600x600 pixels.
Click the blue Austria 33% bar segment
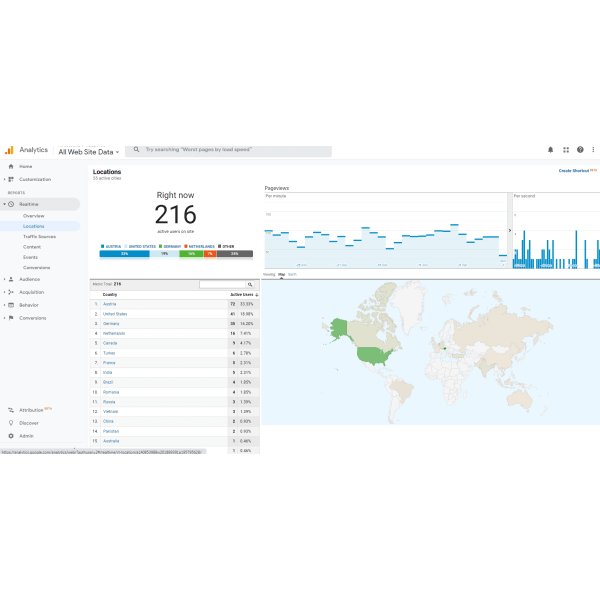[x=124, y=254]
